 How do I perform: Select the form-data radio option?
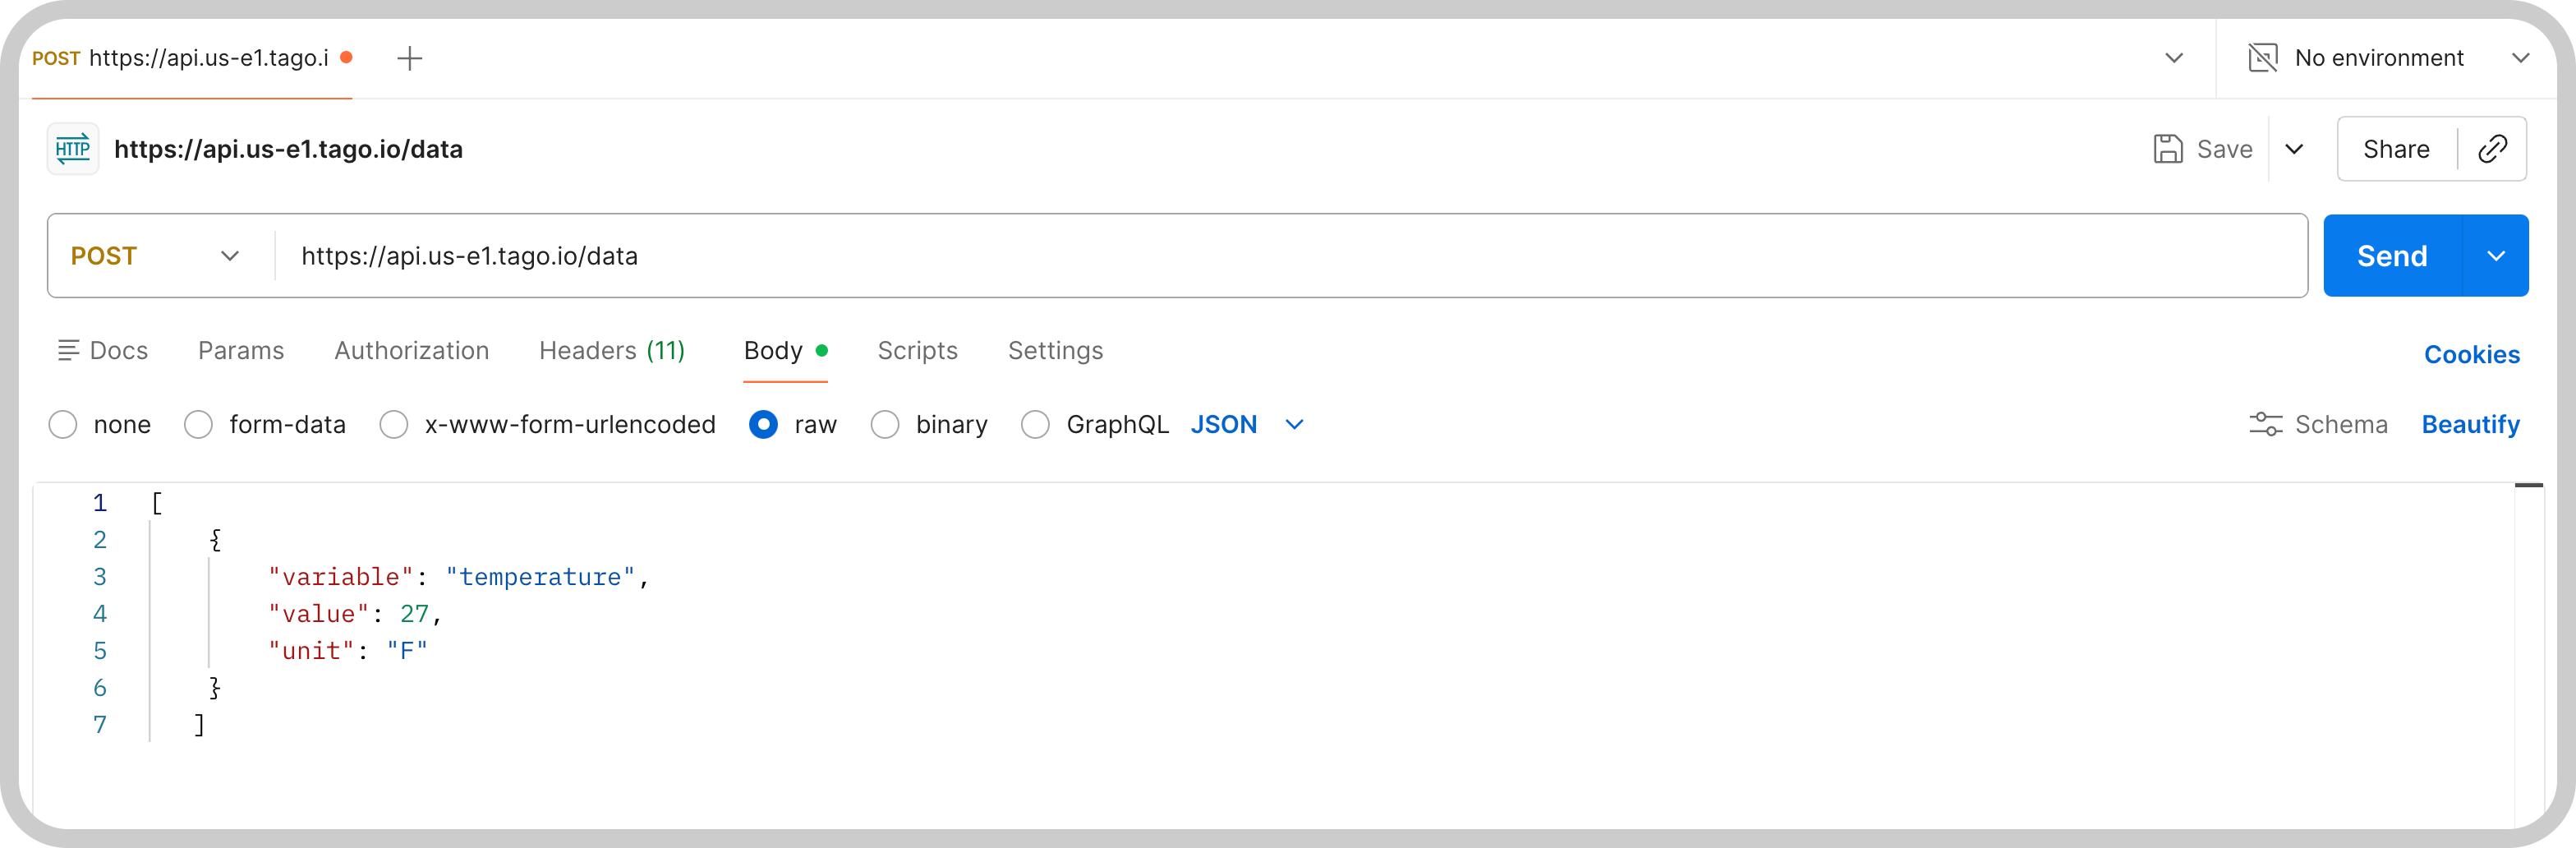[x=198, y=424]
